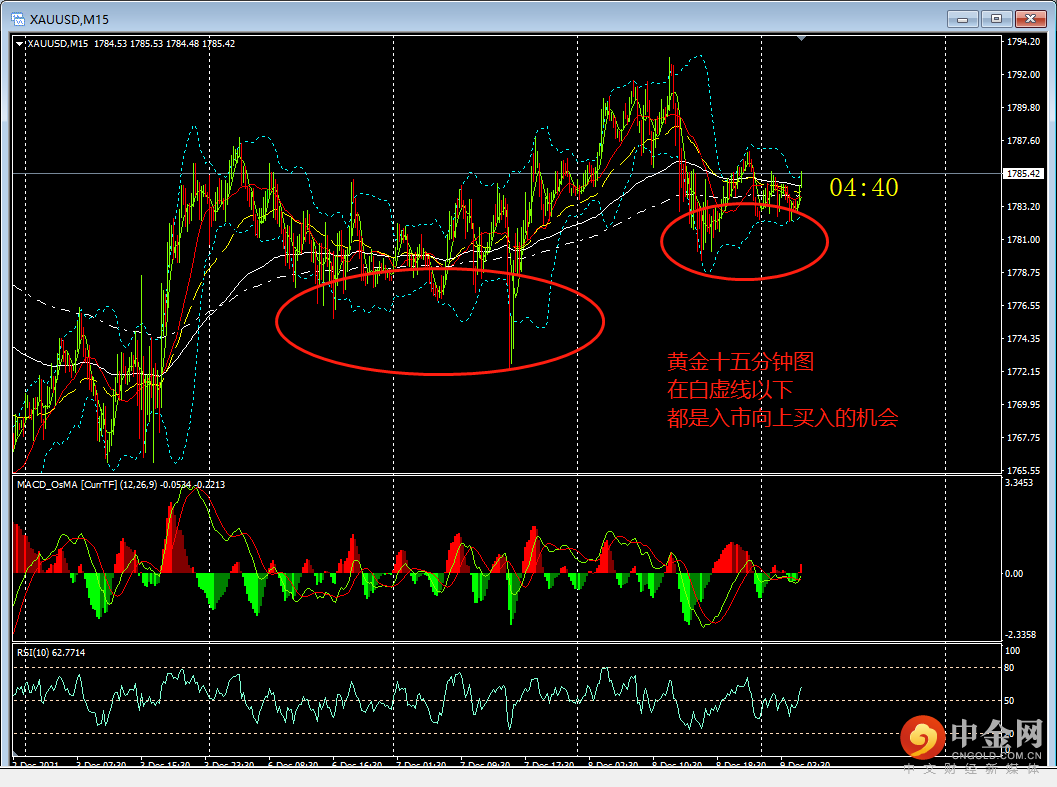Select the red text line 黄金十五分钟图
The image size is (1057, 787).
[740, 362]
